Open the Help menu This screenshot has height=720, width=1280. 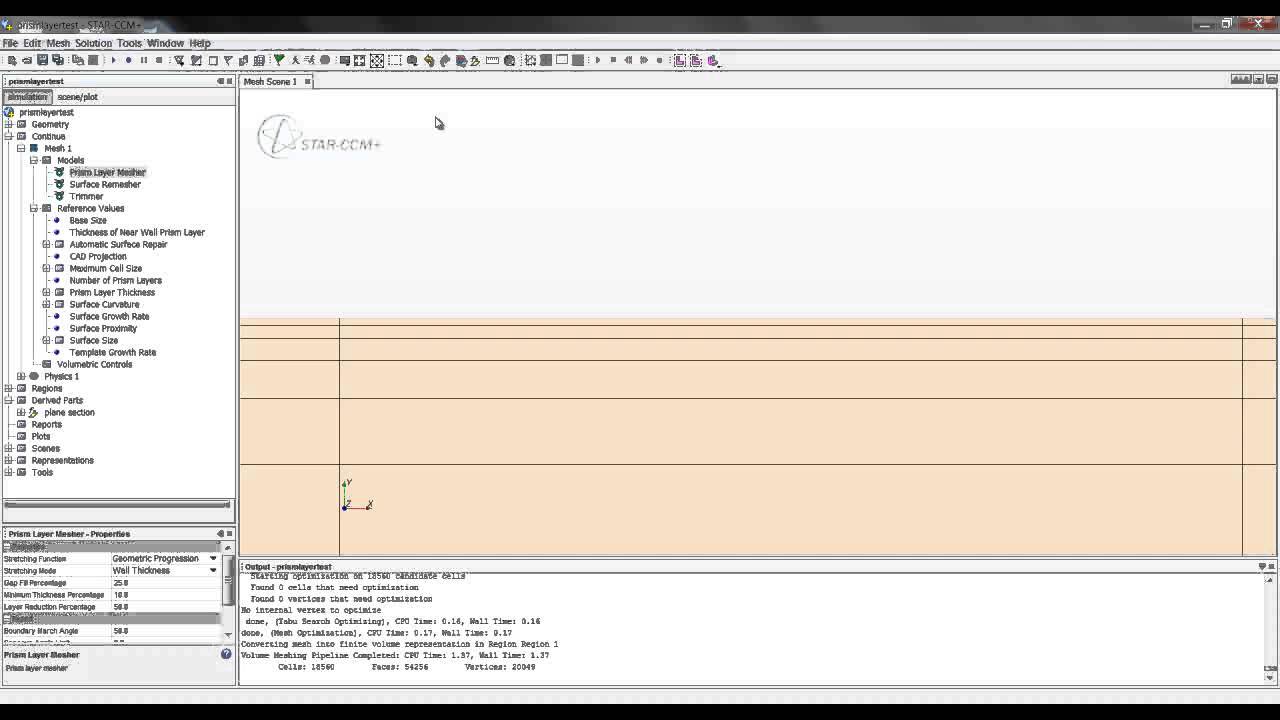pyautogui.click(x=200, y=43)
